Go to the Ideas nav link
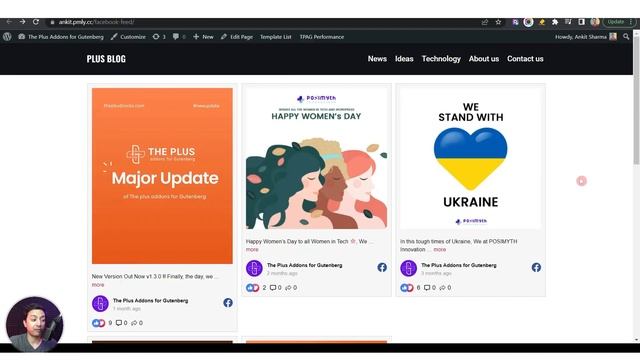This screenshot has height=360, width=640. tap(404, 59)
